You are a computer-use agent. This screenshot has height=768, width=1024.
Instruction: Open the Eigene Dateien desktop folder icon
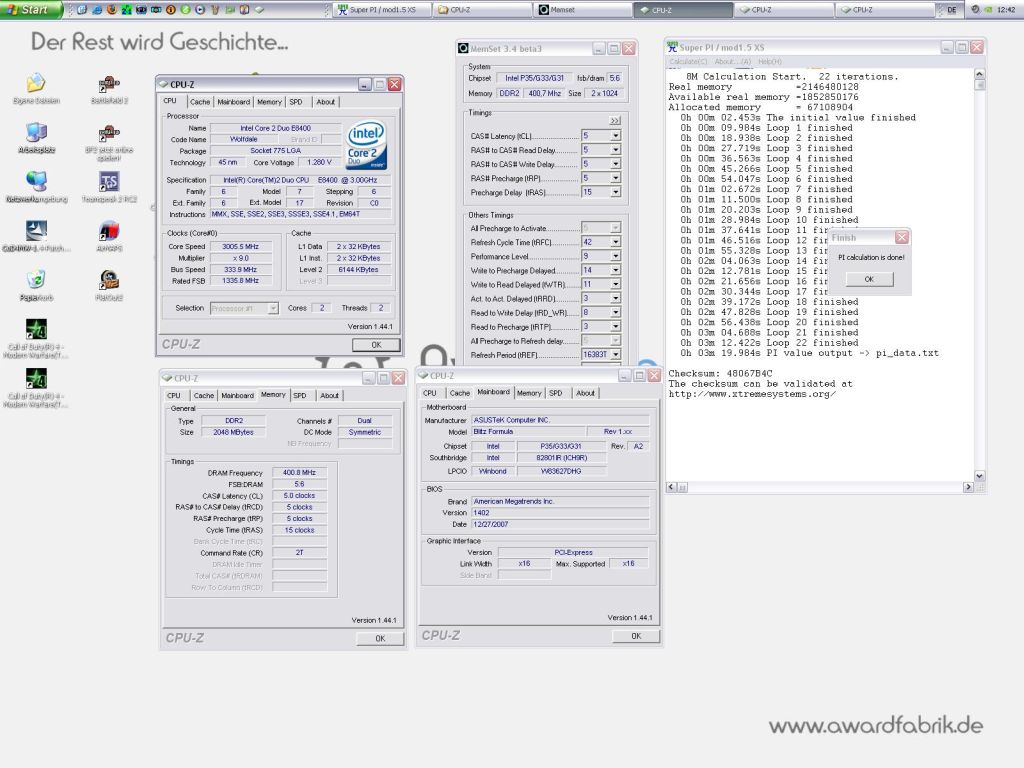coord(37,83)
